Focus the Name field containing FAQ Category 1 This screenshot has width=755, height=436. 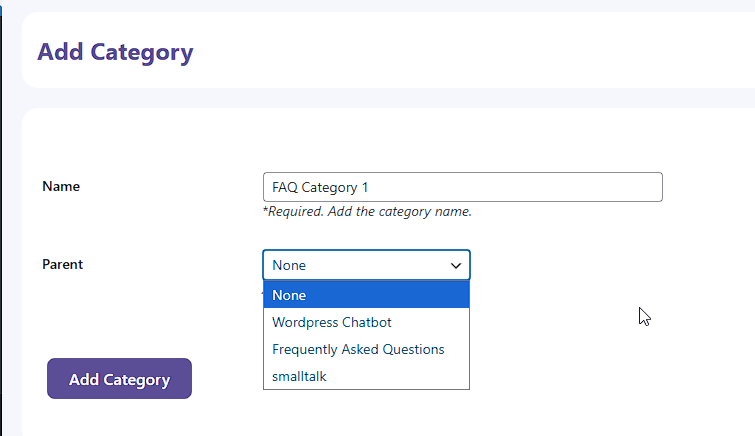click(463, 187)
